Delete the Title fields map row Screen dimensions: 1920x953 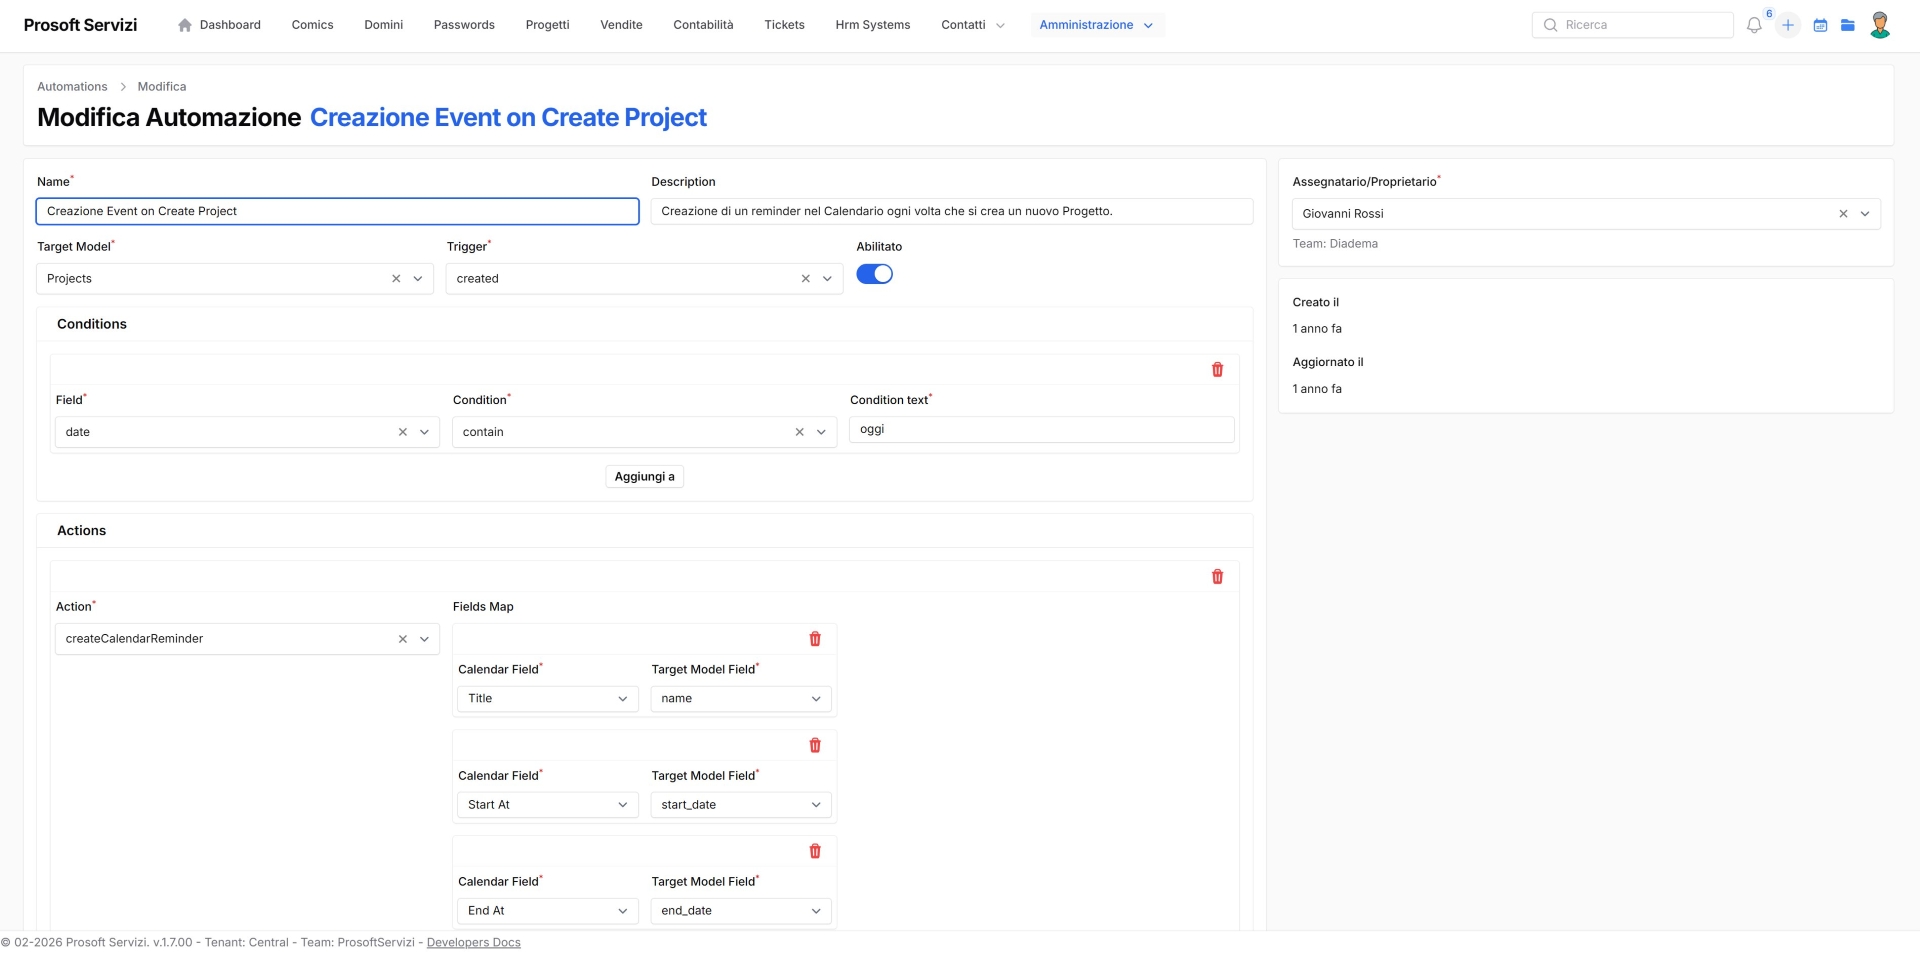(815, 639)
